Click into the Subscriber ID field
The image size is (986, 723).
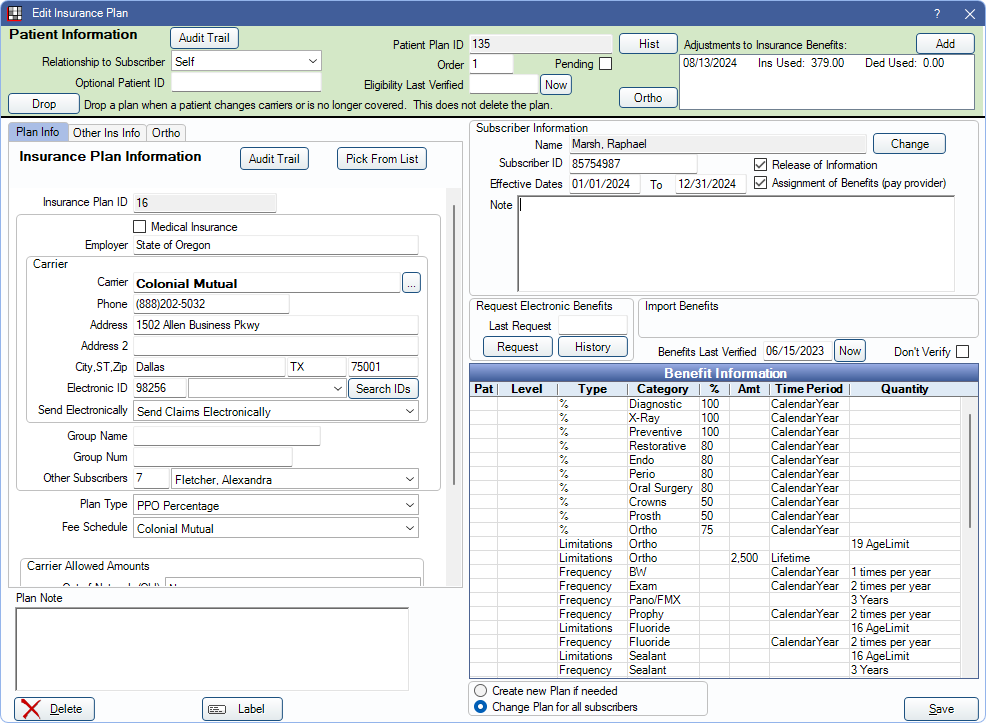tap(632, 164)
